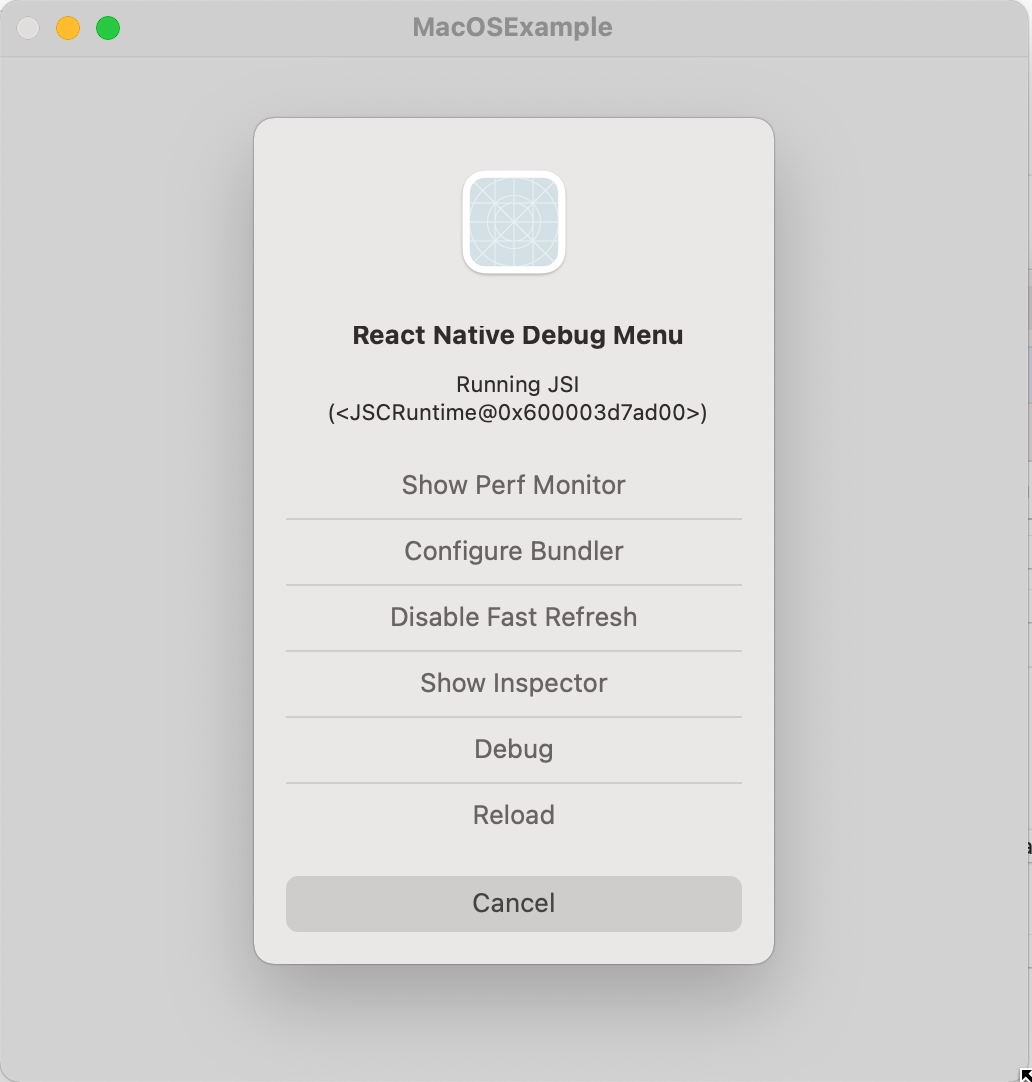Click the MacOSExample window title
This screenshot has height=1082, width=1032.
[513, 28]
